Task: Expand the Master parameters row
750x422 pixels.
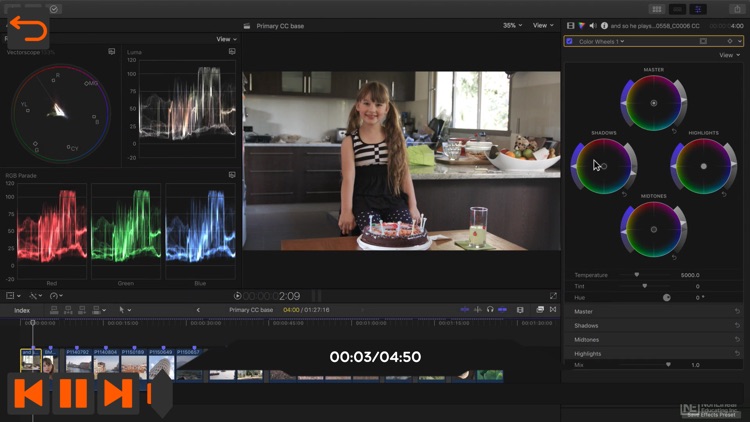Action: [653, 311]
